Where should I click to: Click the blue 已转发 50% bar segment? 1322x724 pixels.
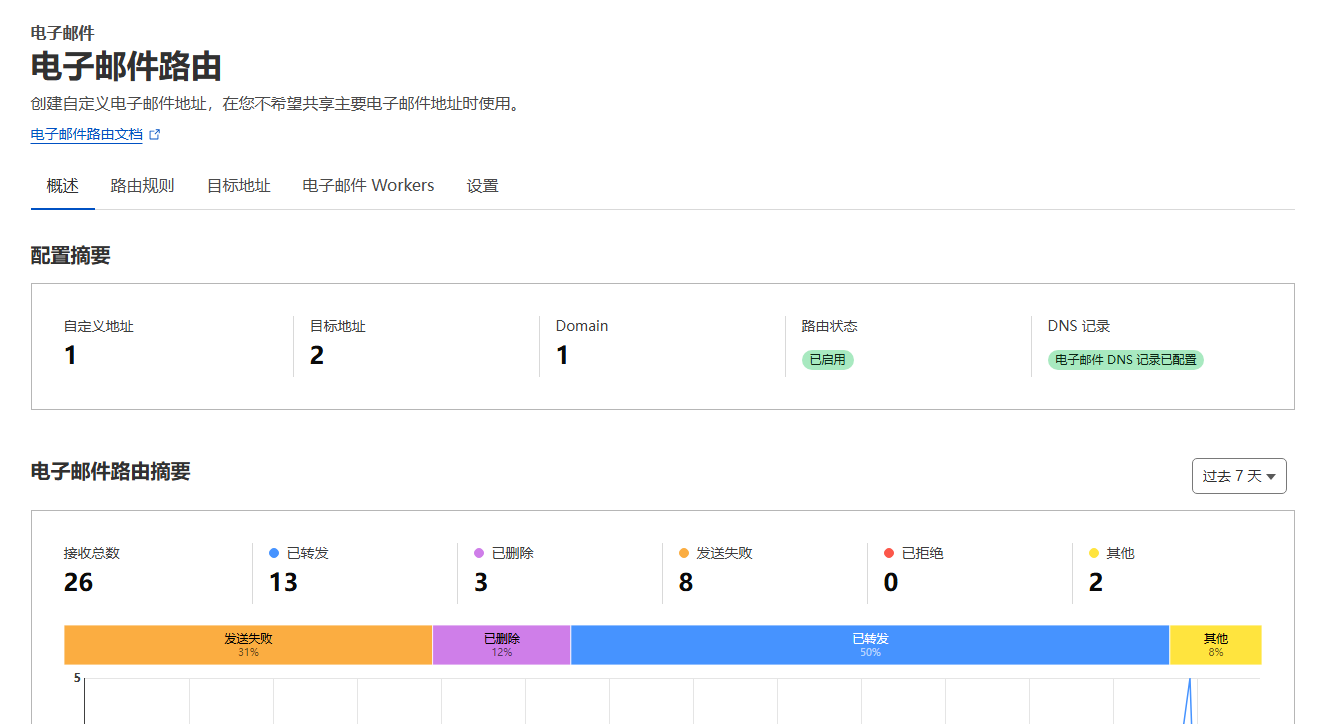click(x=870, y=645)
